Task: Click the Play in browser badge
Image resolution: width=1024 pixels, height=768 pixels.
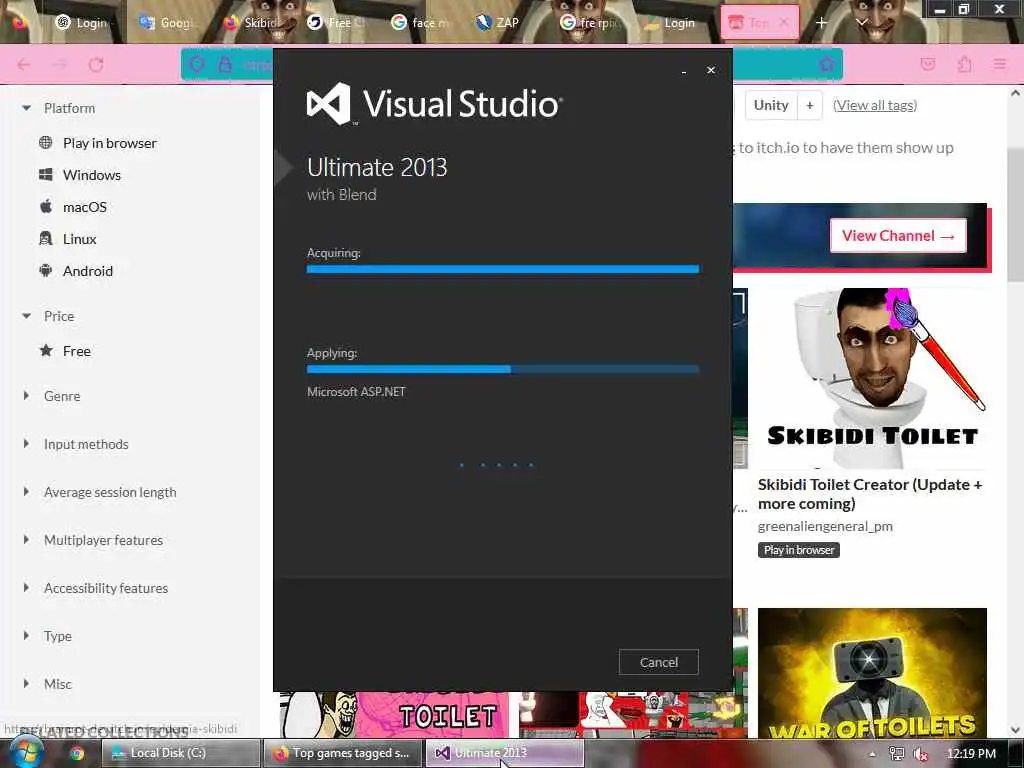Action: [799, 550]
